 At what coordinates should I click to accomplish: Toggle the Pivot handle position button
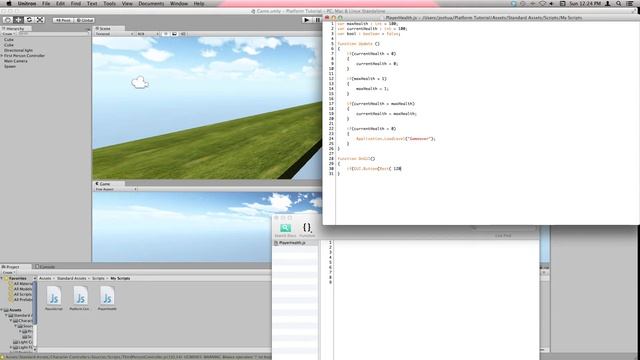pyautogui.click(x=63, y=20)
